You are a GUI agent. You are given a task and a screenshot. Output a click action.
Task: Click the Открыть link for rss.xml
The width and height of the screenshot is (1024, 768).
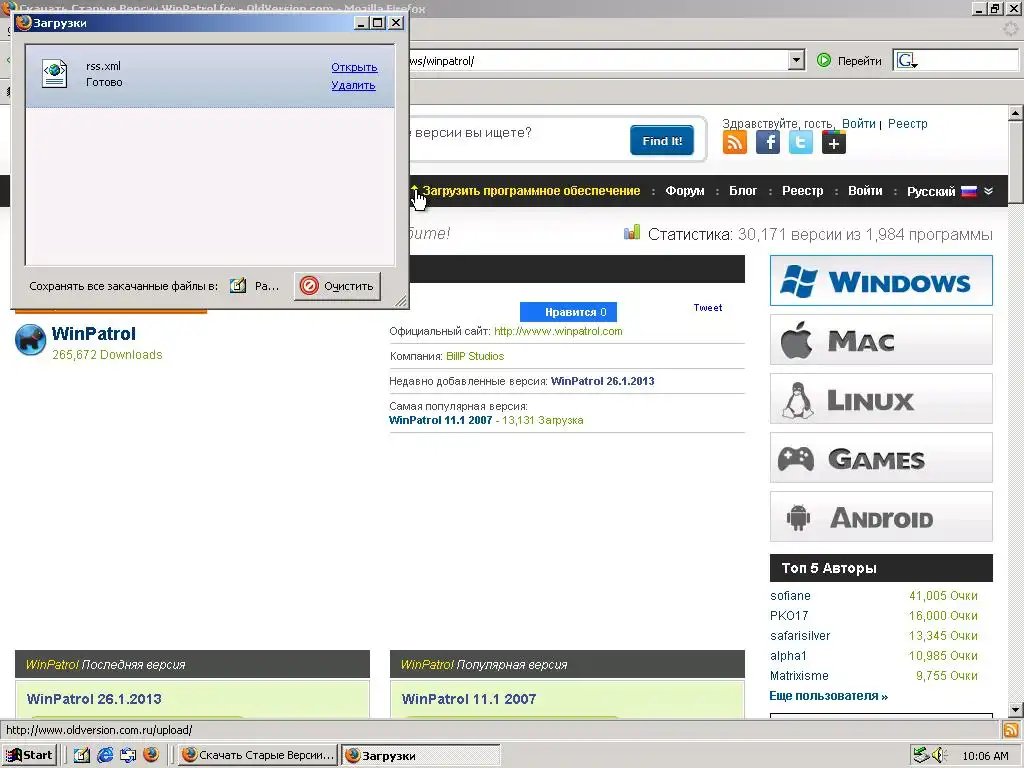[354, 67]
